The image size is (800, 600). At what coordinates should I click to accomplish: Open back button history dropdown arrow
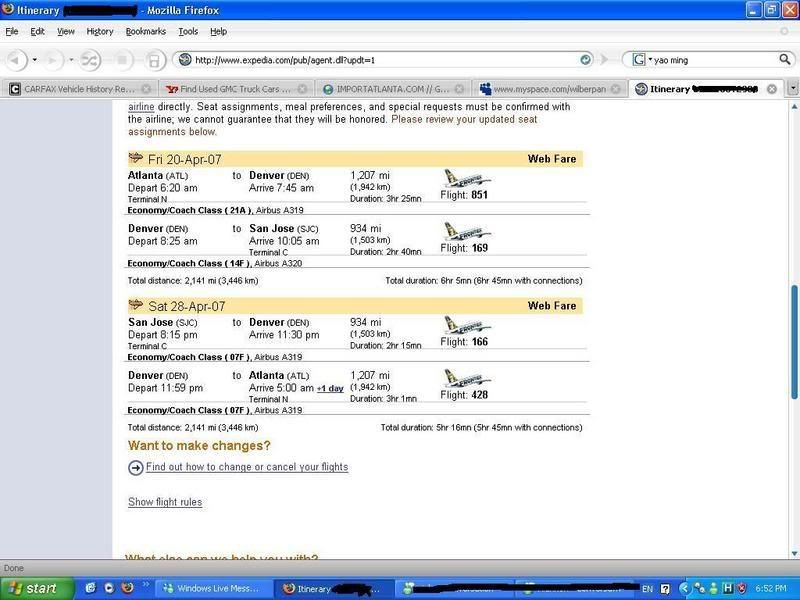tap(35, 60)
